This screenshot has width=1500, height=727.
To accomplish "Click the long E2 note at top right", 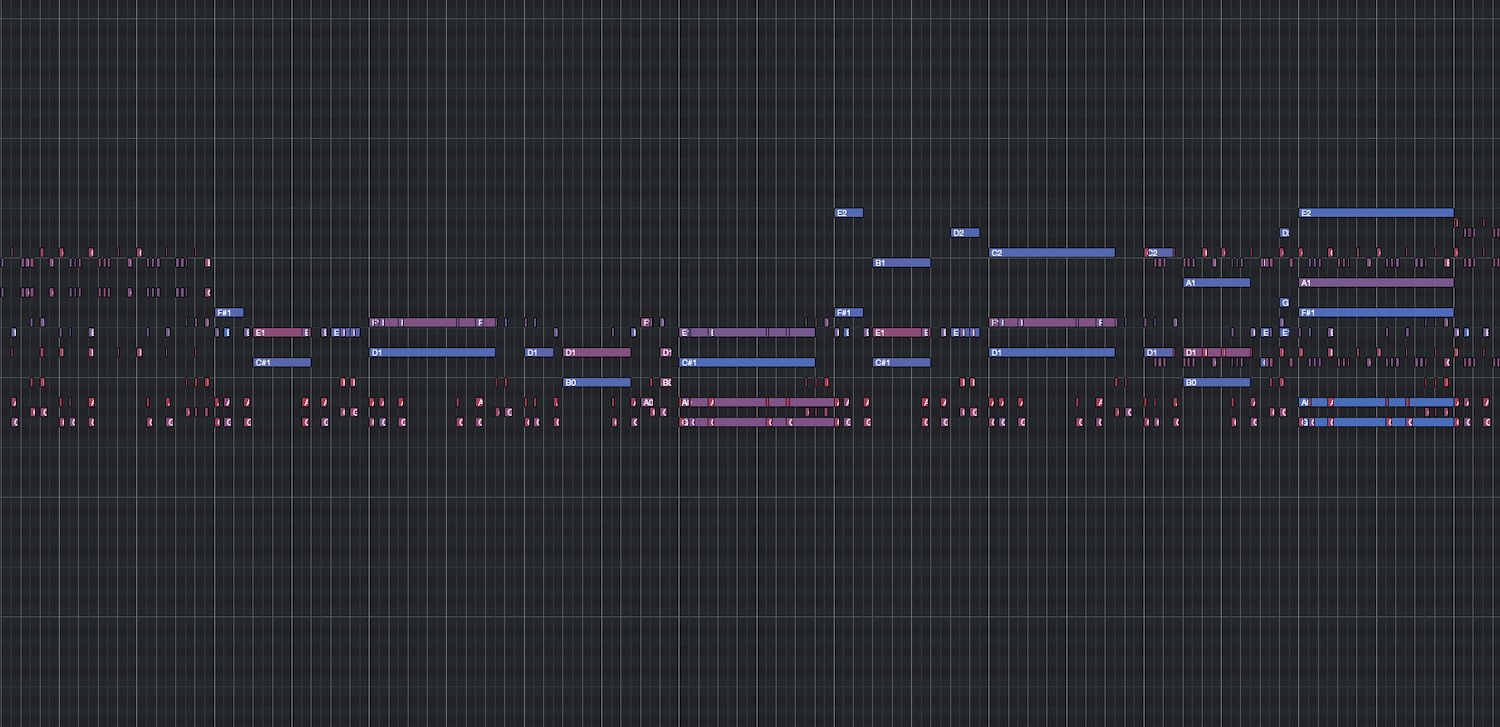I will click(x=1376, y=213).
